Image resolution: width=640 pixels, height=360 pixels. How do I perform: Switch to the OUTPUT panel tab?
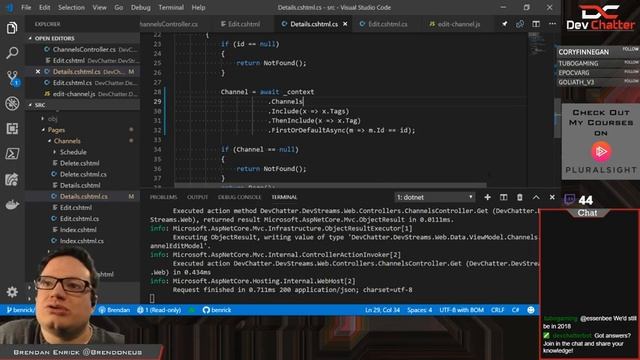tap(198, 197)
